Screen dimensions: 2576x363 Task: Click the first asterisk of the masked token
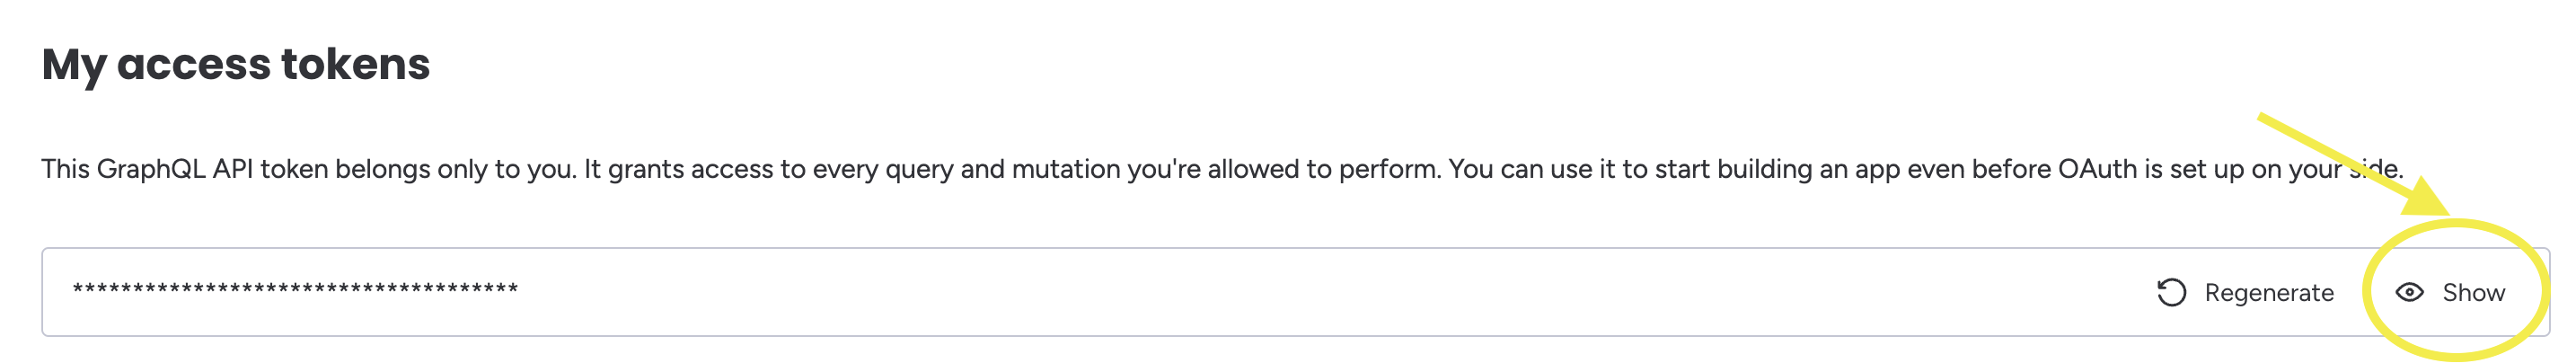point(78,290)
